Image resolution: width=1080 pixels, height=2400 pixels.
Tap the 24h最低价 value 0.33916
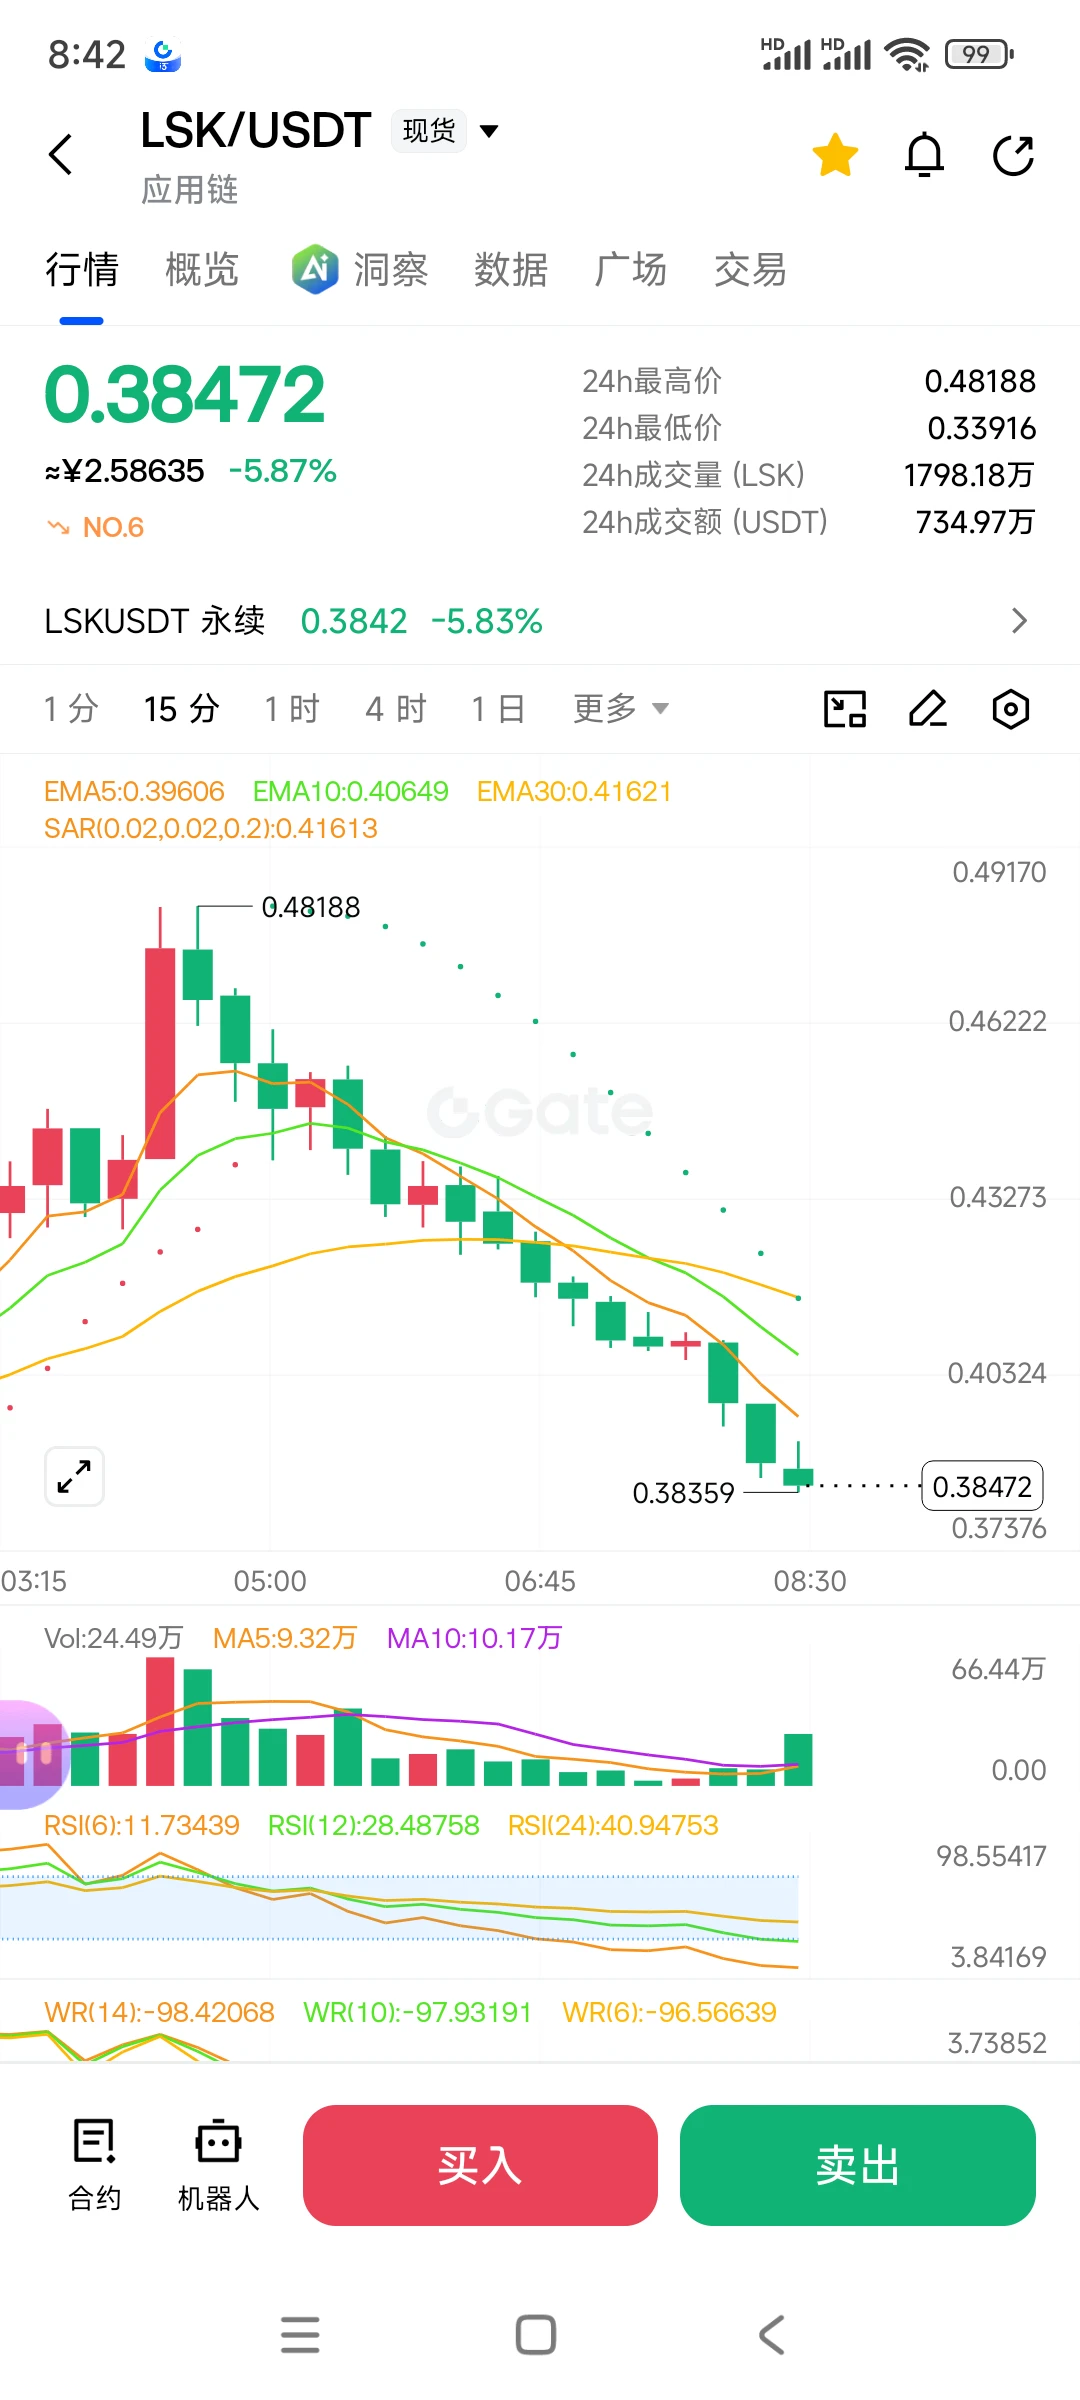[981, 428]
